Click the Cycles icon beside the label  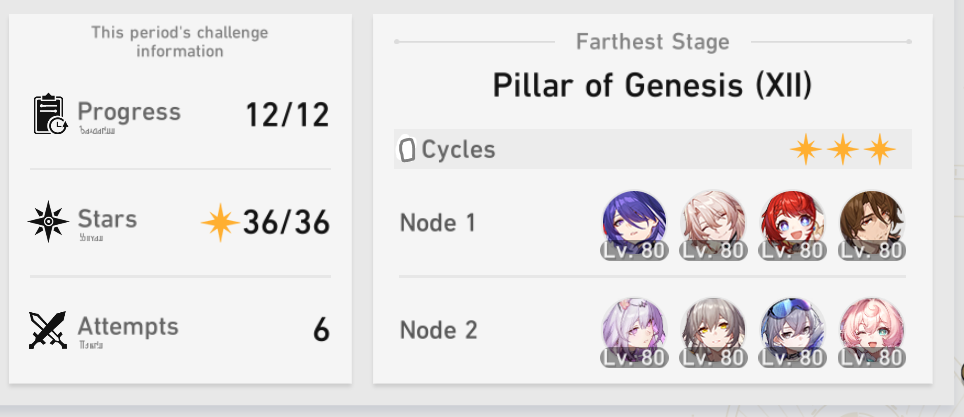pyautogui.click(x=406, y=149)
